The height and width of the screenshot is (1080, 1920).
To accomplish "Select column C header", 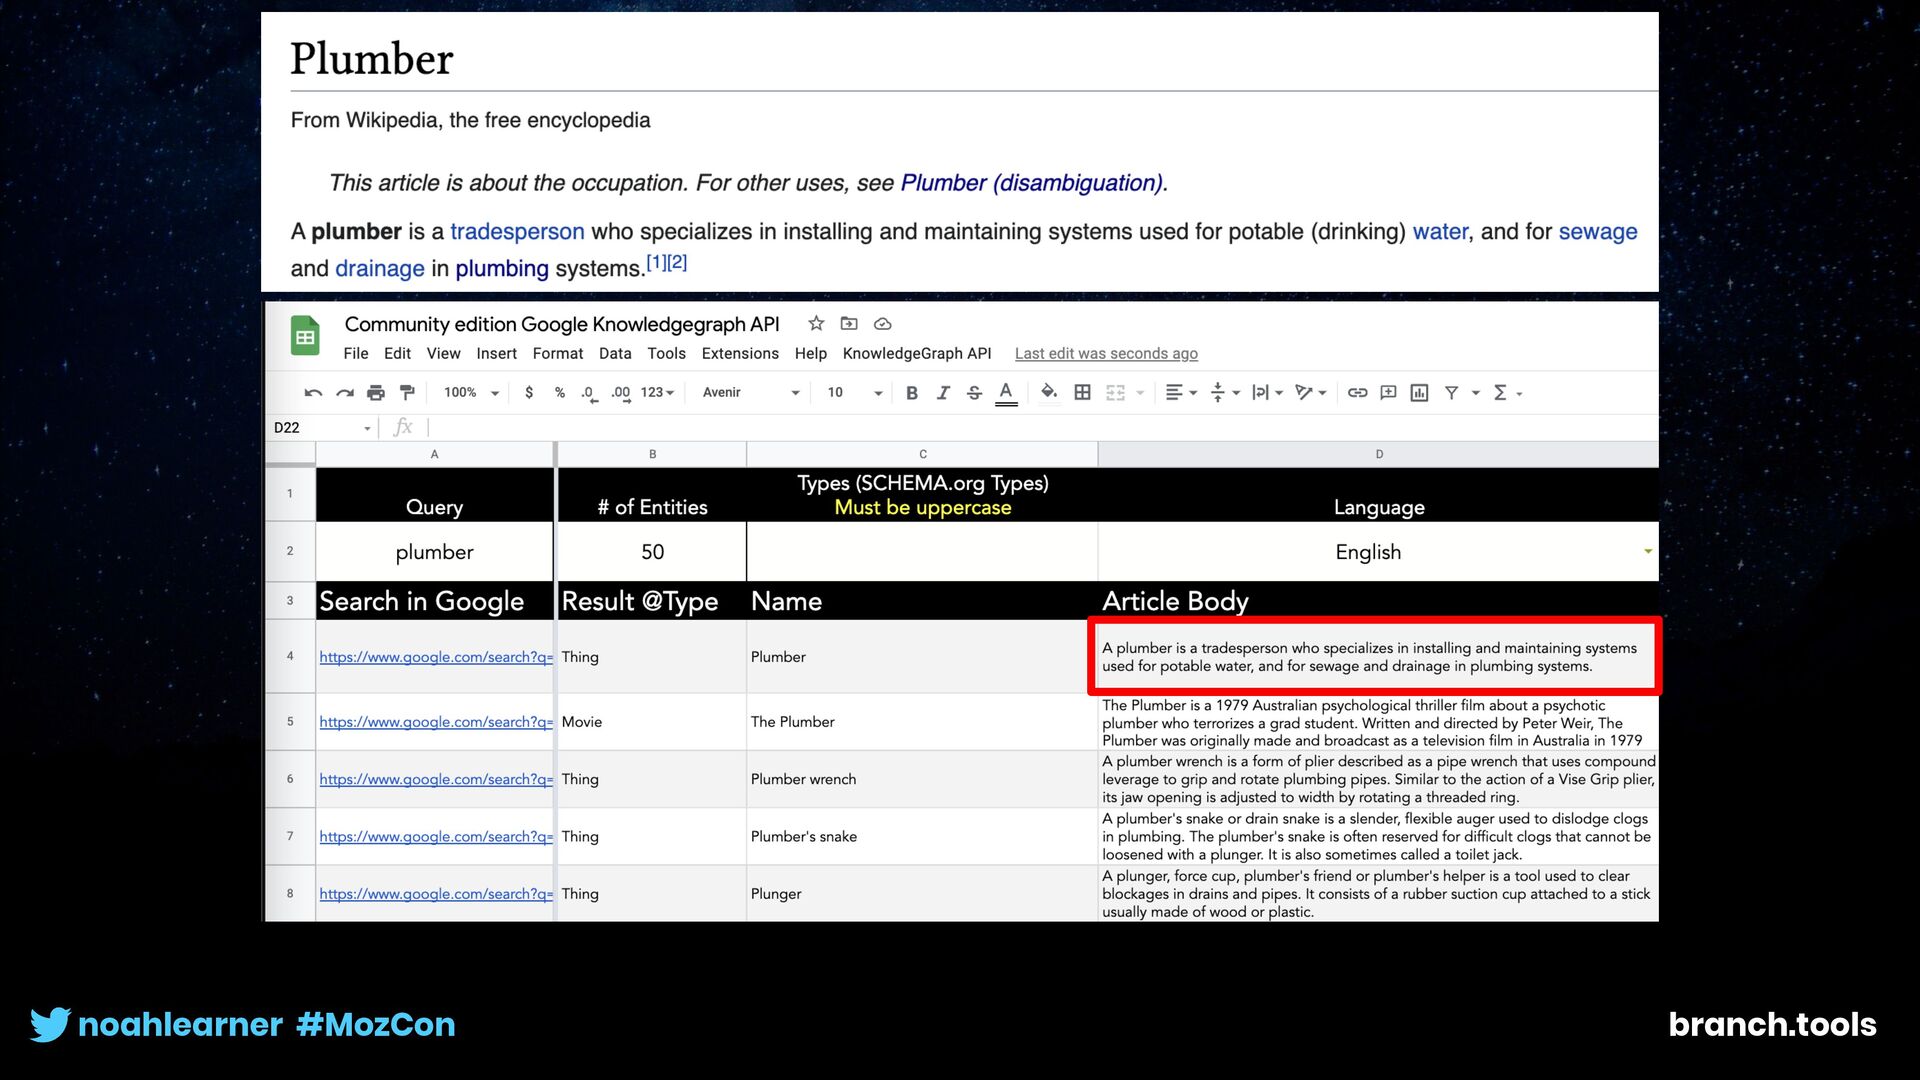I will [922, 454].
